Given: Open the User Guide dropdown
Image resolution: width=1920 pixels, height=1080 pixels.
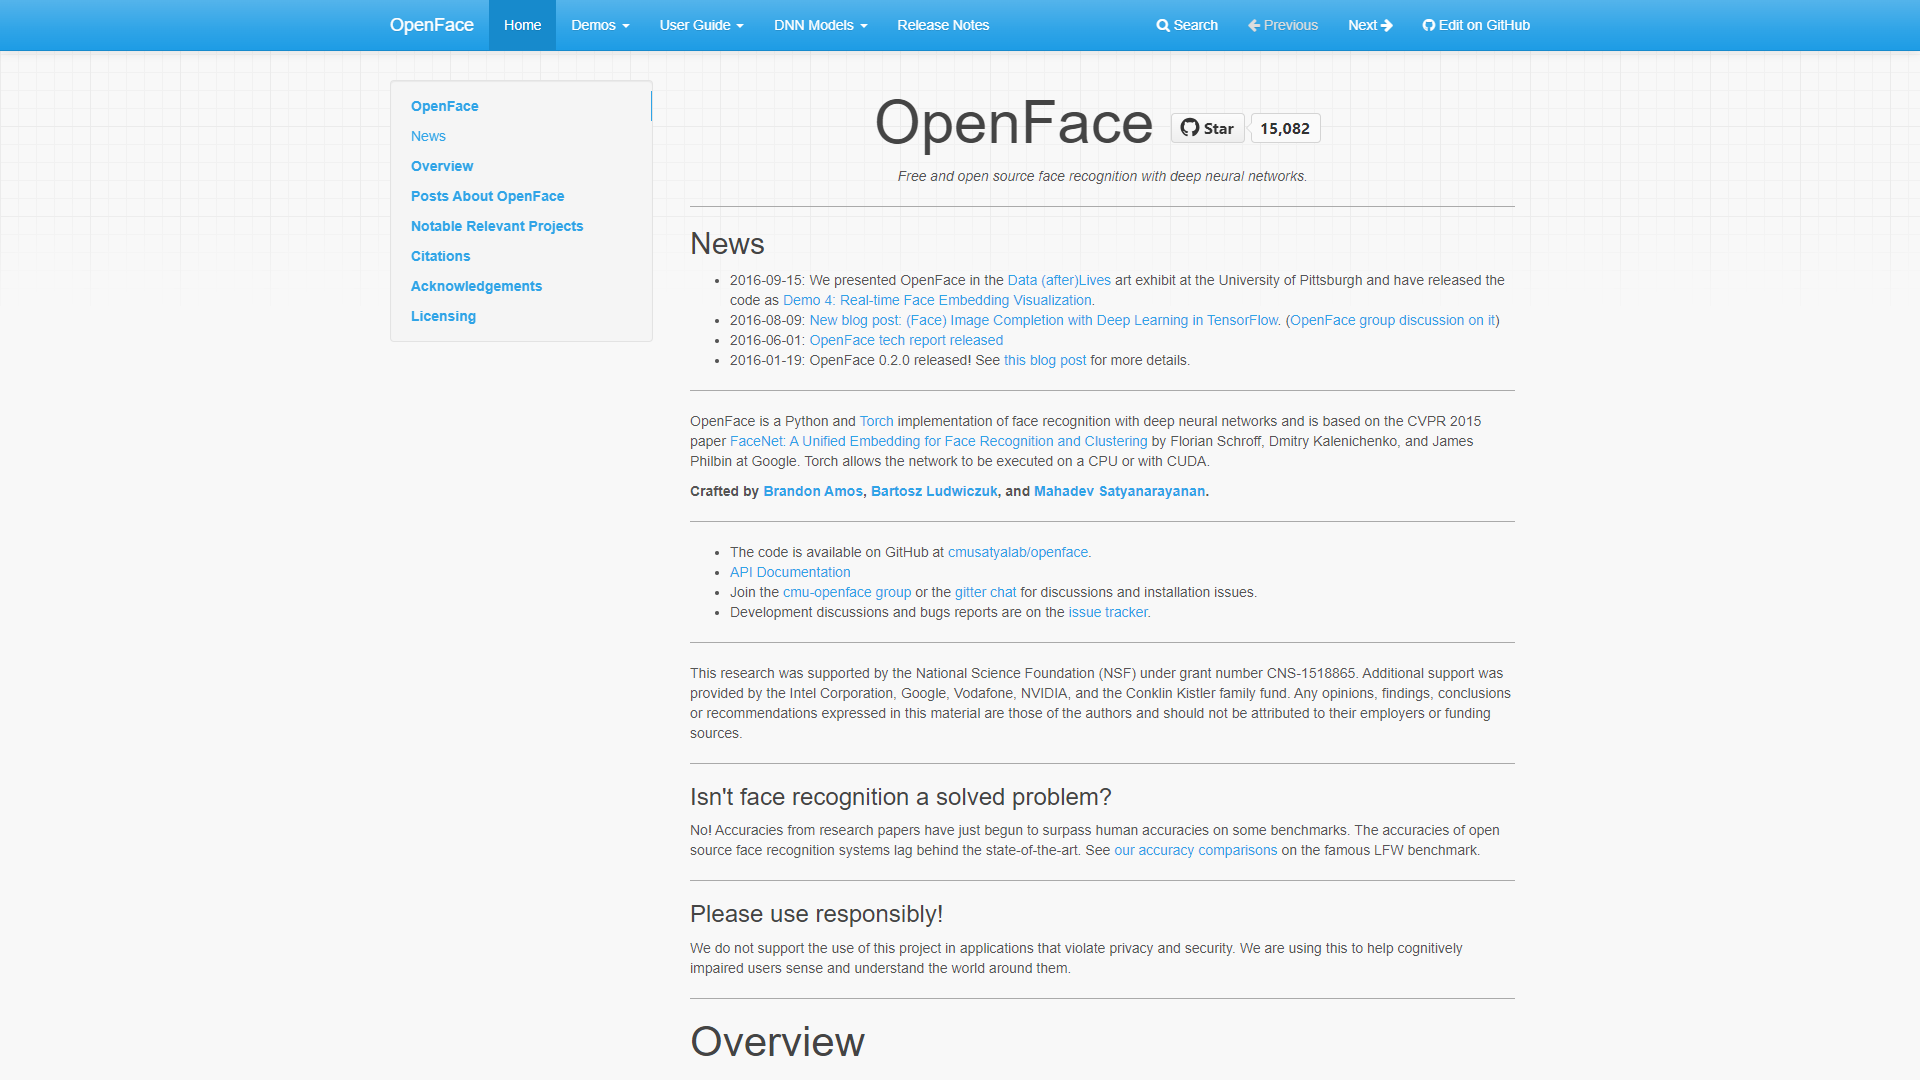Looking at the screenshot, I should (701, 25).
